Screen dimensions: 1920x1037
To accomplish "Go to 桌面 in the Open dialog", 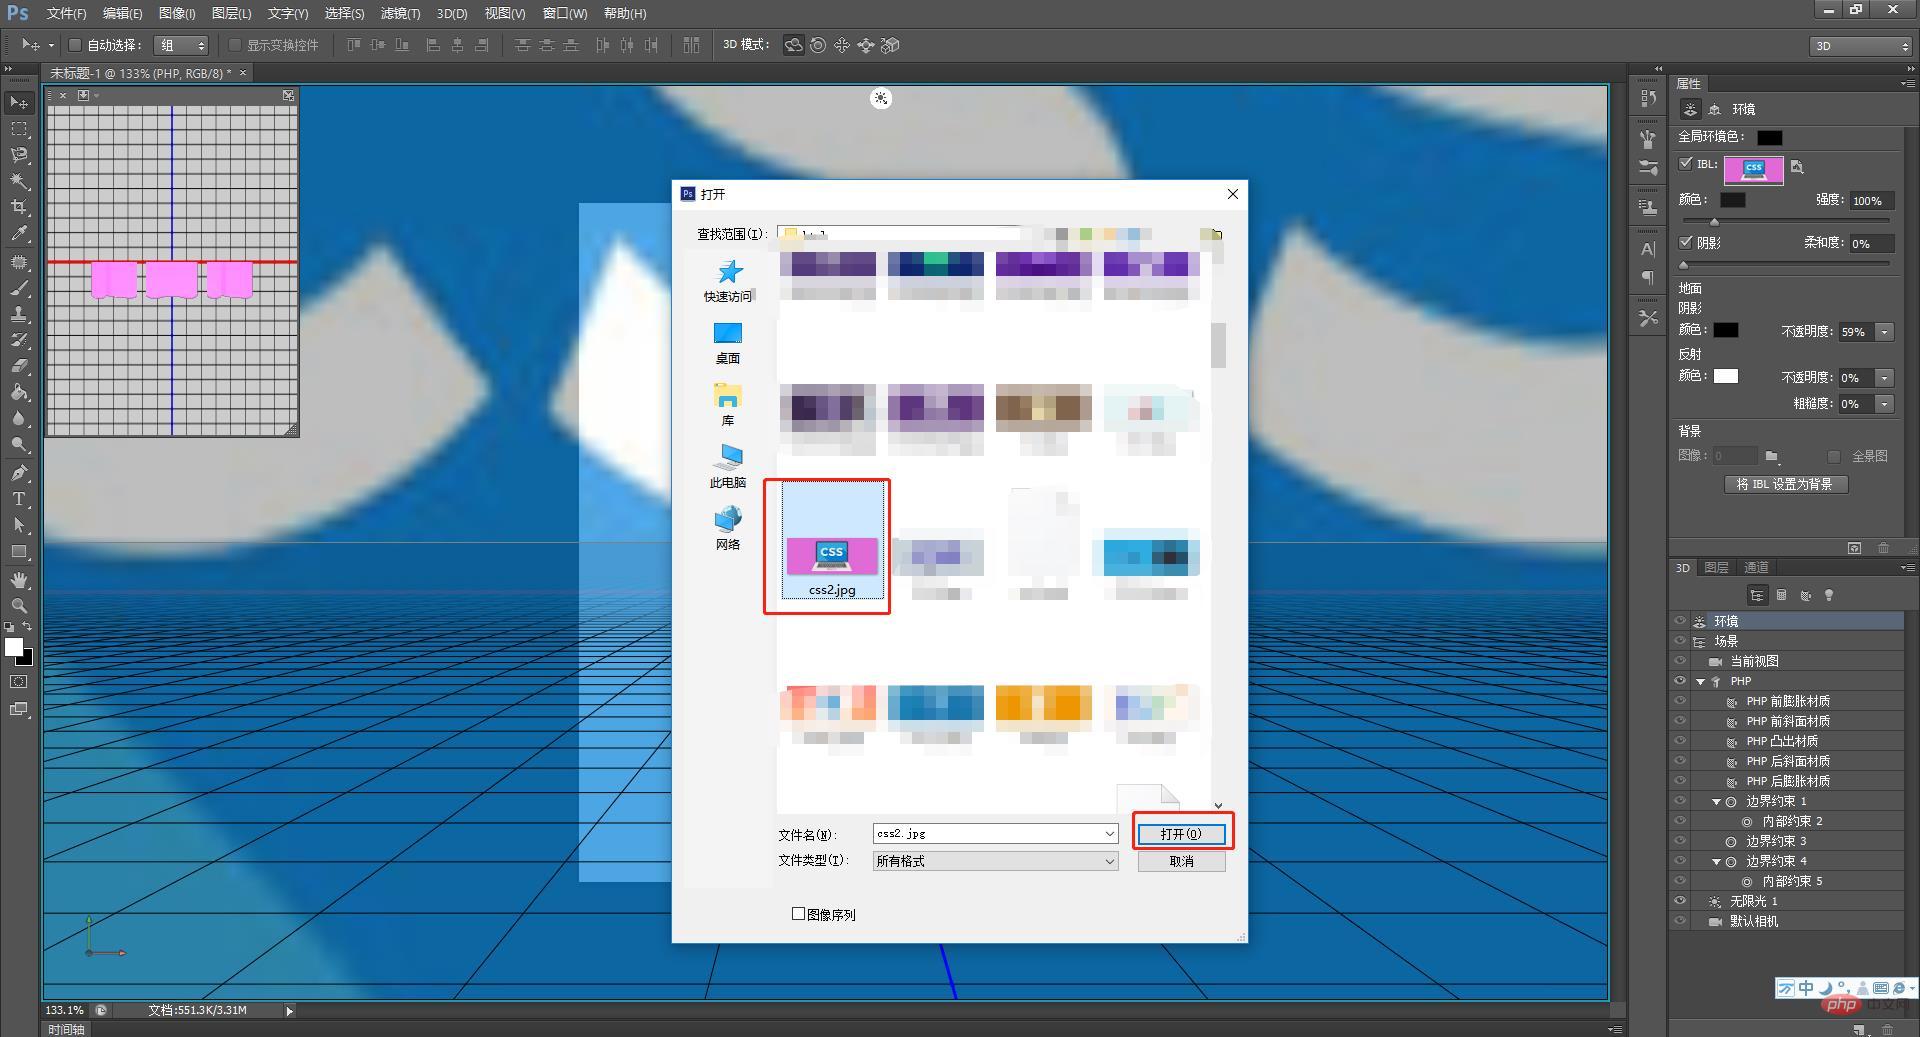I will [x=728, y=343].
